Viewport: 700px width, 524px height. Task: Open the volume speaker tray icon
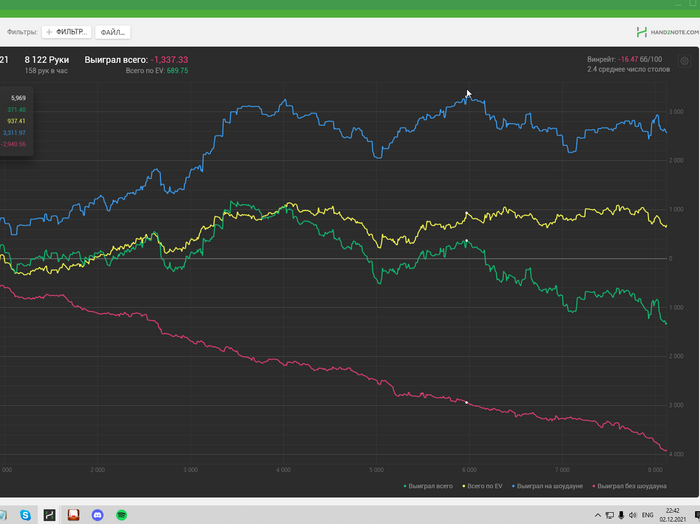click(x=633, y=515)
